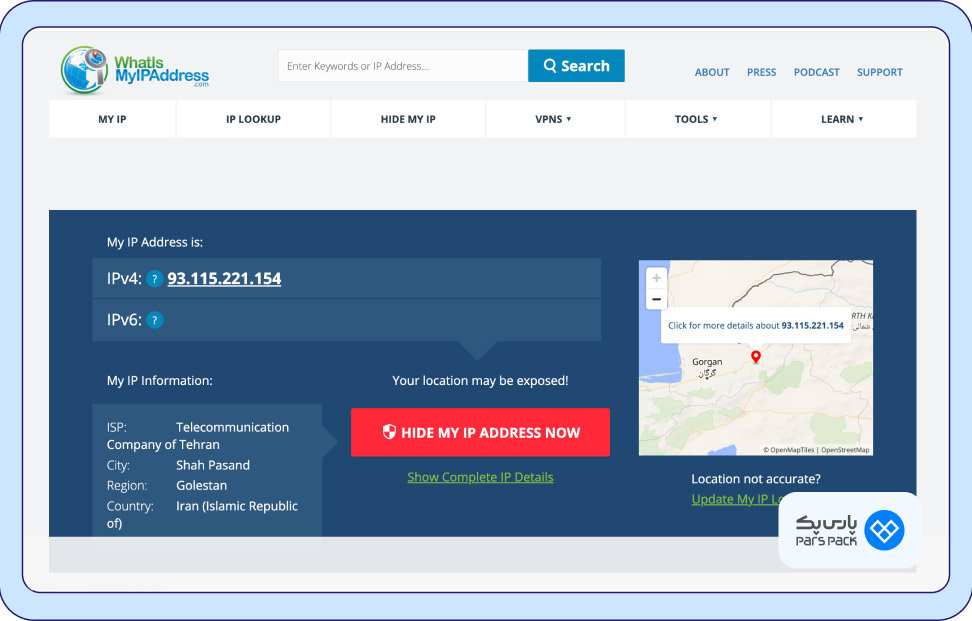
Task: Click the IPv4 question mark help icon
Action: [155, 279]
